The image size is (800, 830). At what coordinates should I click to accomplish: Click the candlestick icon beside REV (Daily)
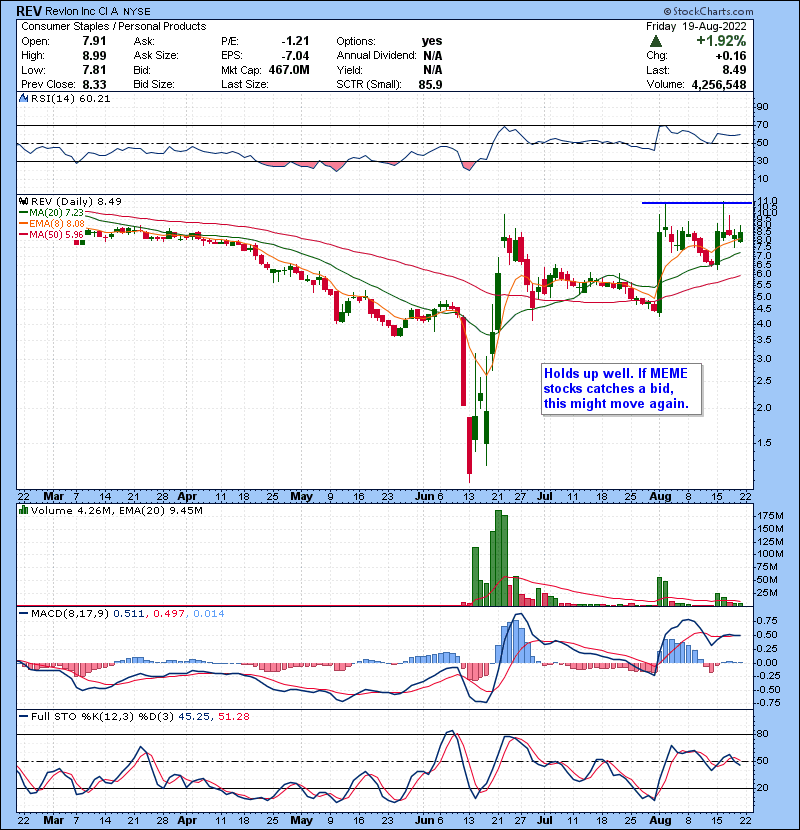23,202
